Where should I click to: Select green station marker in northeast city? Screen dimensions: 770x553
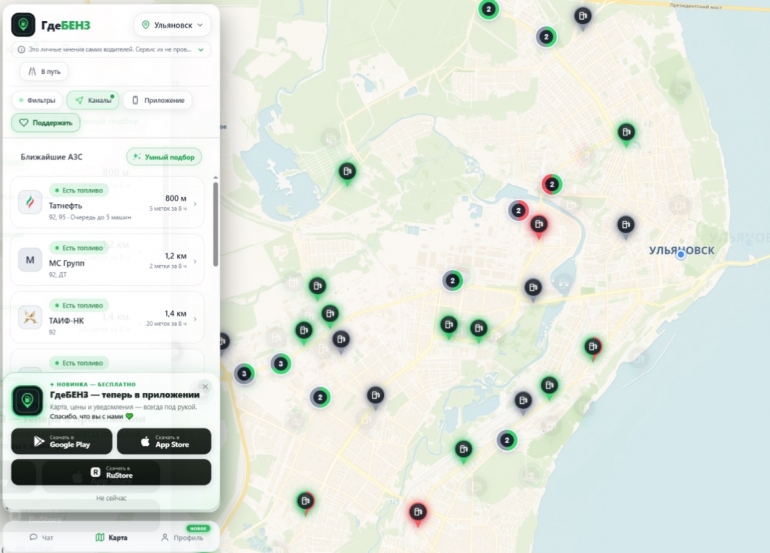pyautogui.click(x=626, y=133)
